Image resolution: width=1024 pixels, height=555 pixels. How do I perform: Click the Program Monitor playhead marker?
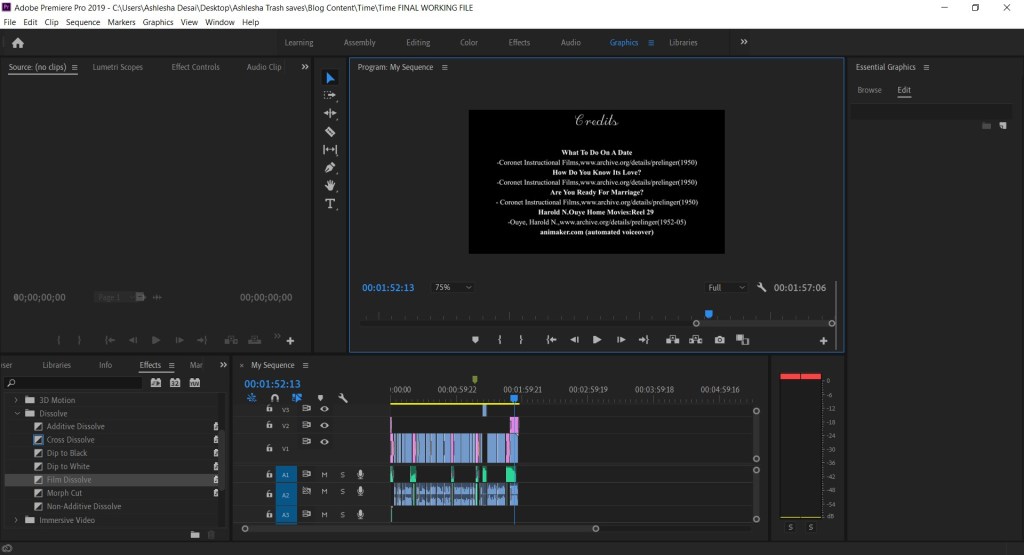coord(708,314)
